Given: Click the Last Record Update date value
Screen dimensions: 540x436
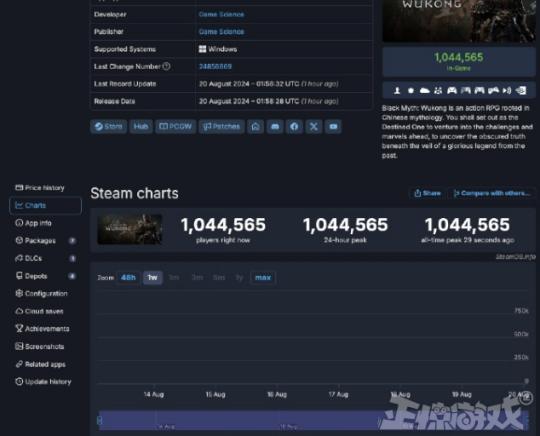Looking at the screenshot, I should 269,84.
